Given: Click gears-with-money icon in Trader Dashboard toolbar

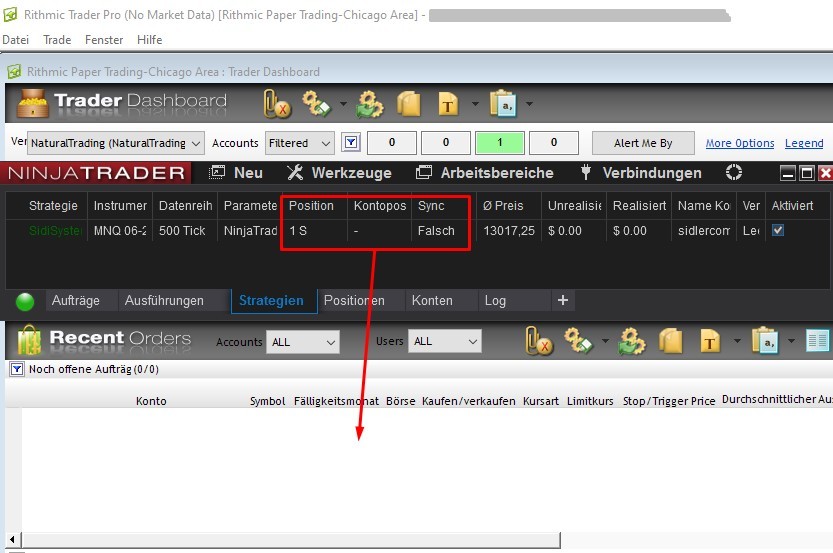Looking at the screenshot, I should click(x=316, y=104).
